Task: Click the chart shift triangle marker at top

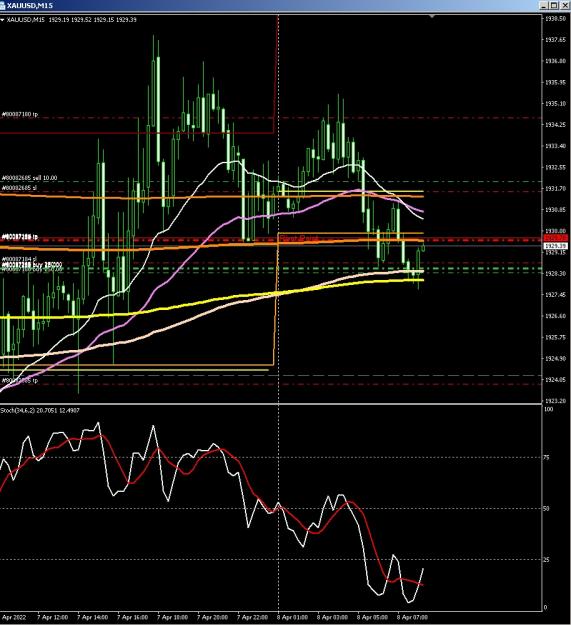Action: tap(432, 16)
